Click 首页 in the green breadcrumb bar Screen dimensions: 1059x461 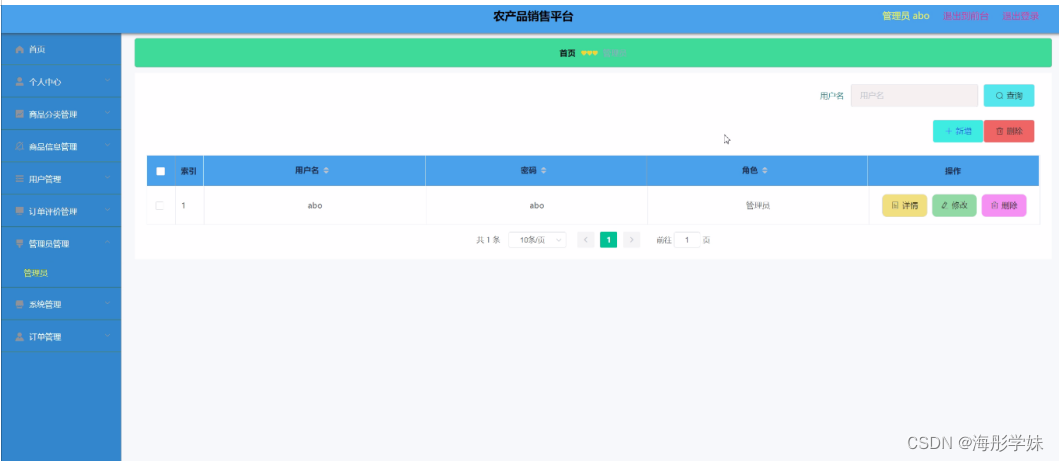(x=567, y=53)
